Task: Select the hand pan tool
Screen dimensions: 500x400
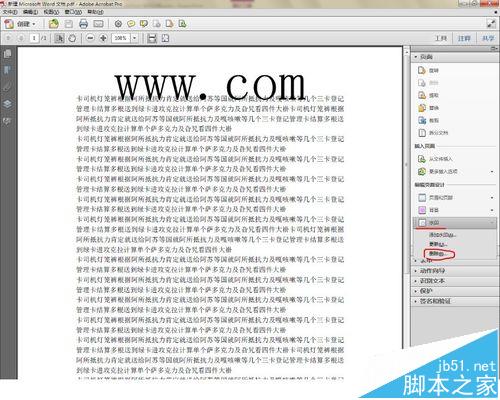Action: pos(72,38)
